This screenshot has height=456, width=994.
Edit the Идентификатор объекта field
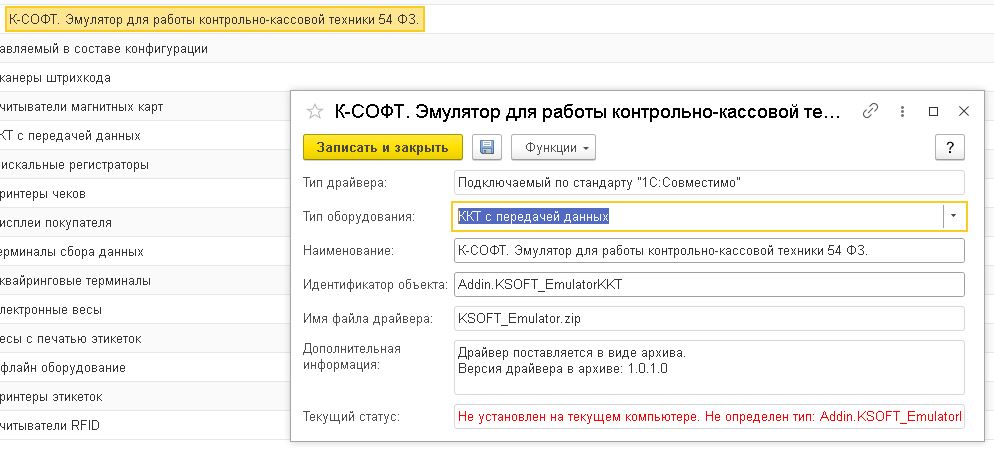[x=709, y=284]
